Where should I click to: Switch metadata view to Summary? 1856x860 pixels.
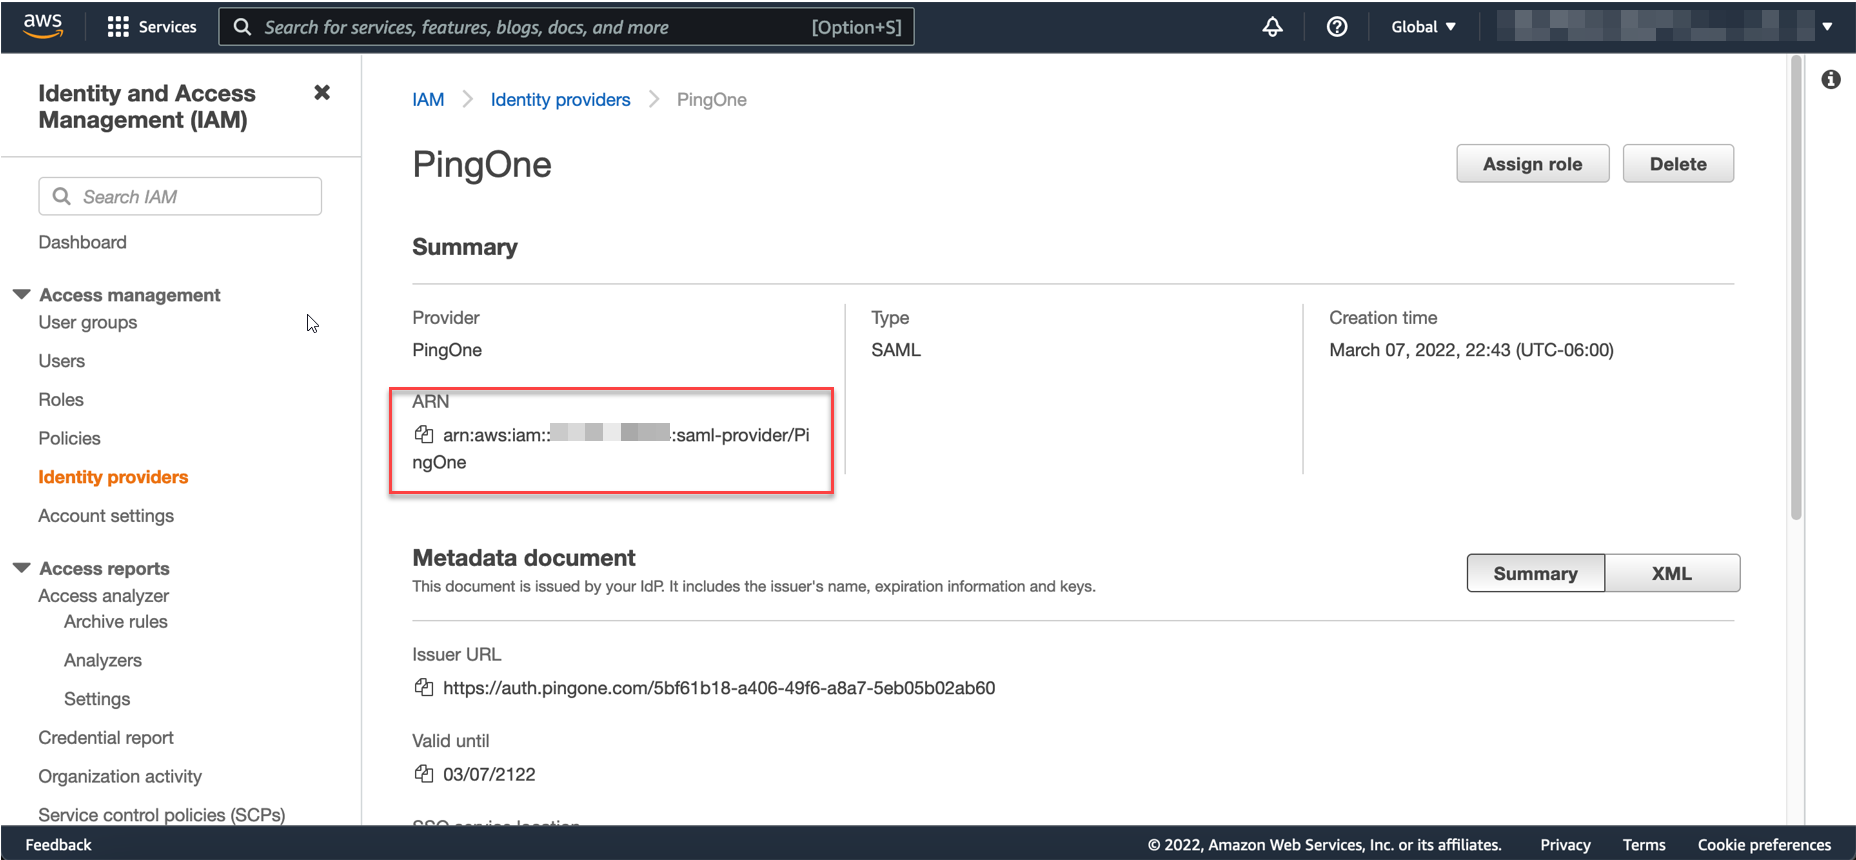[x=1535, y=573]
